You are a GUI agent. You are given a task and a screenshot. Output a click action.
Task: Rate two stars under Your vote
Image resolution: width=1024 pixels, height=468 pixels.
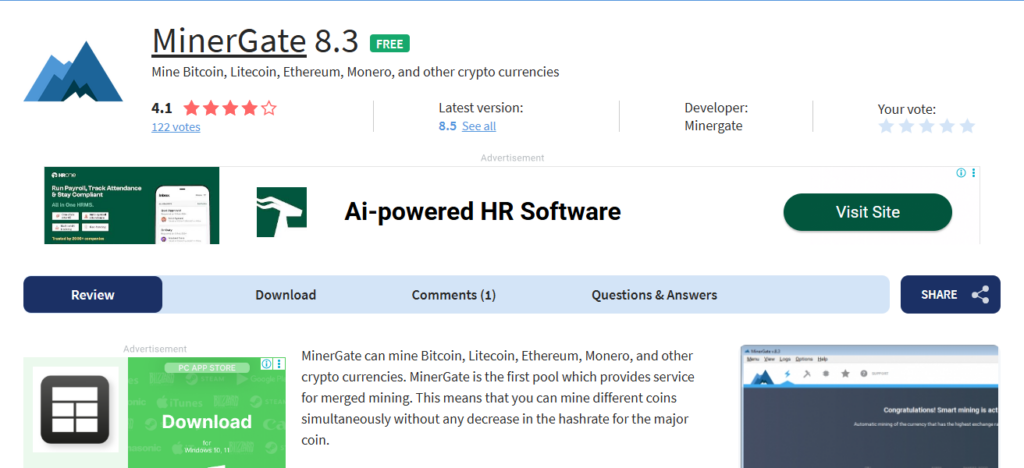tap(906, 126)
